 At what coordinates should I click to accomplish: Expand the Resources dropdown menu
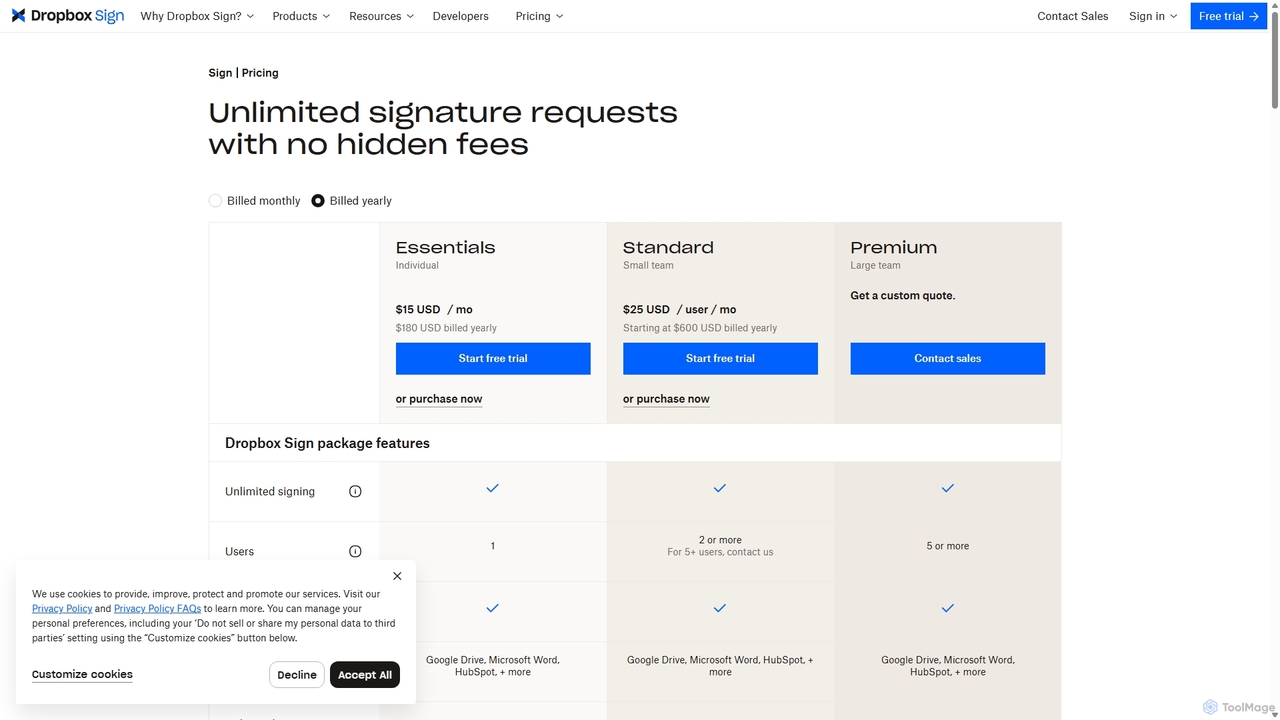point(381,16)
